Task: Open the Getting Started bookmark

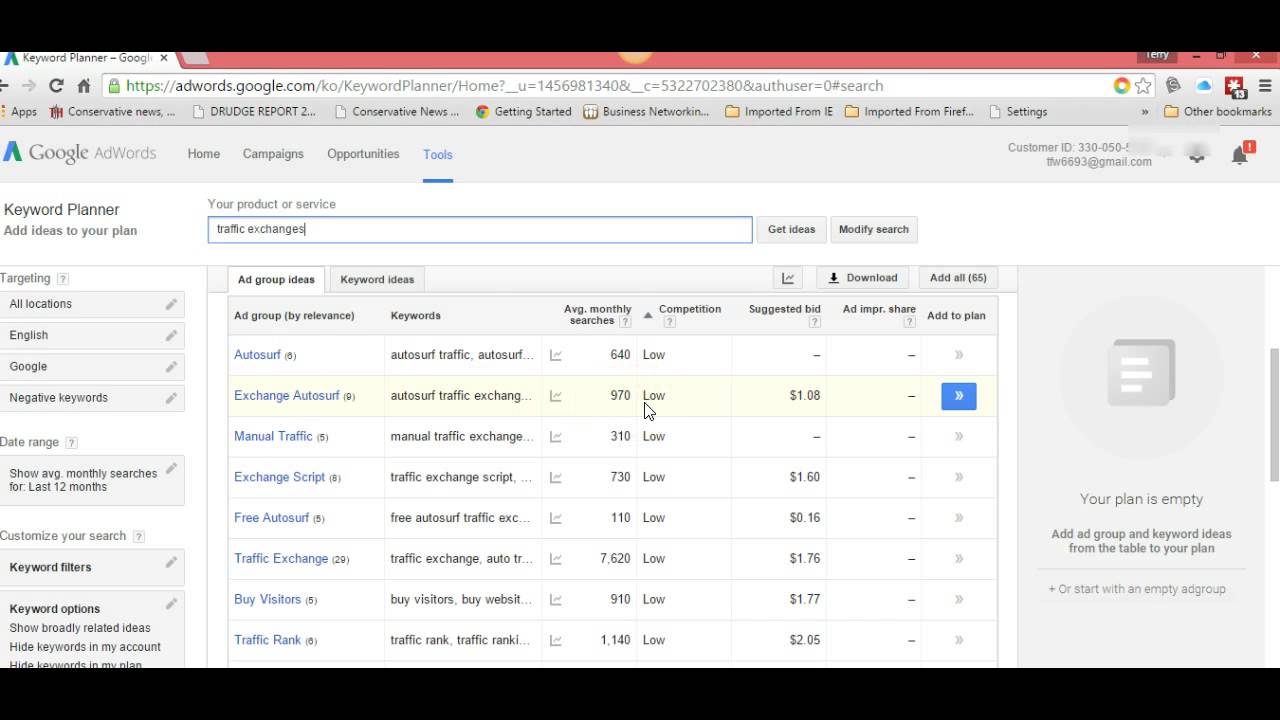Action: (523, 112)
